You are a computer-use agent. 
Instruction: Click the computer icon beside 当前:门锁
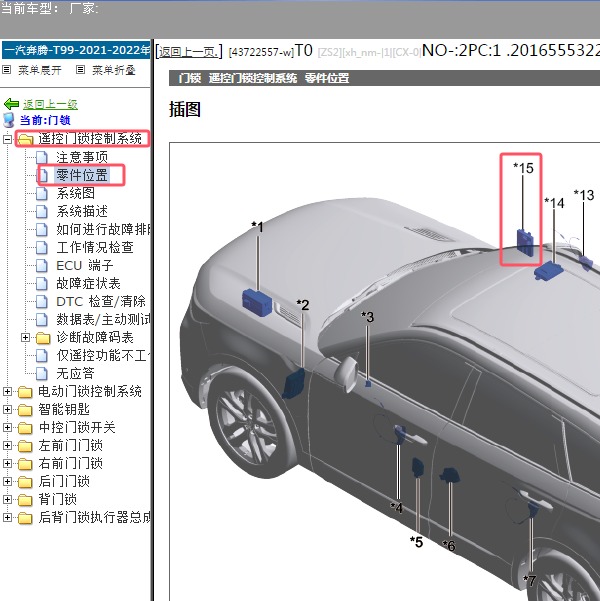8,120
